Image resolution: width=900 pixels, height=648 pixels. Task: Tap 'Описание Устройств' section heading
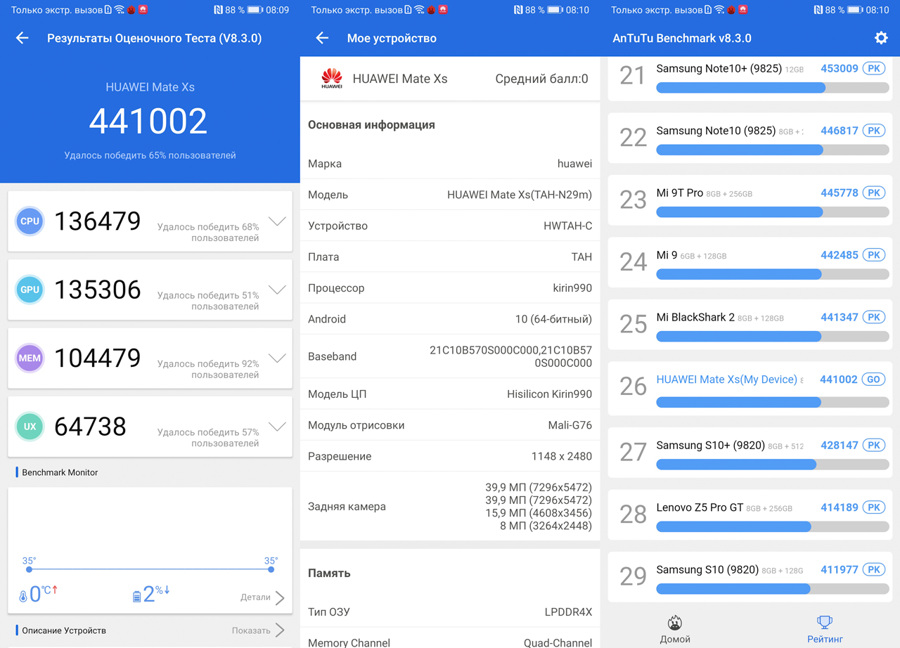[64, 630]
